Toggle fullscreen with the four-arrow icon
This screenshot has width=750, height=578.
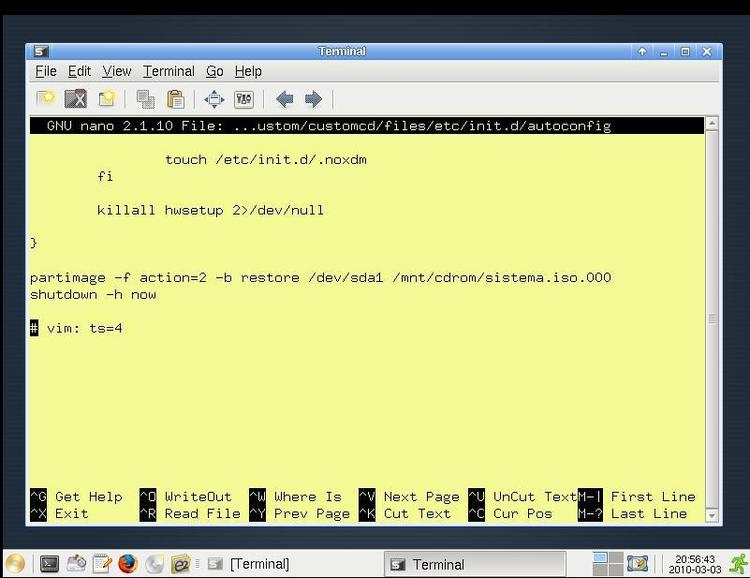214,99
